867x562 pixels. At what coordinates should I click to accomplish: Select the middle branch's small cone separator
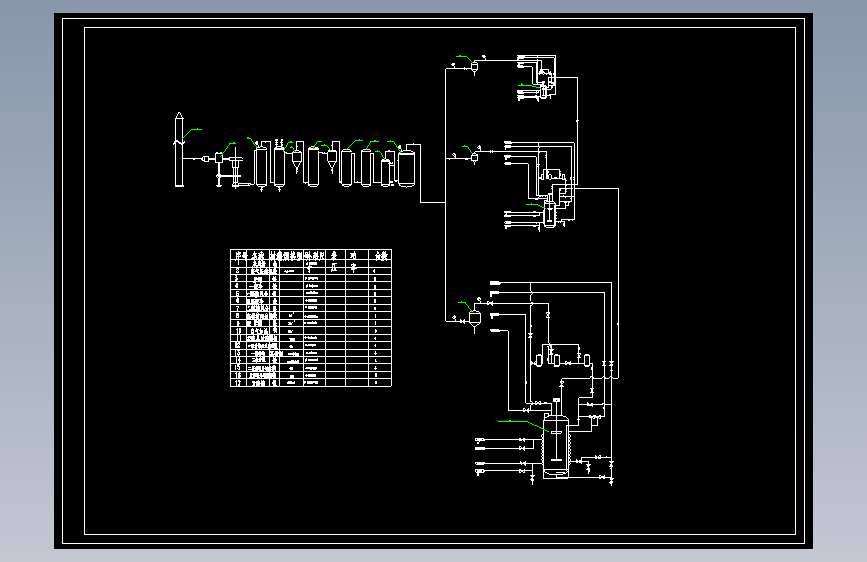point(474,159)
